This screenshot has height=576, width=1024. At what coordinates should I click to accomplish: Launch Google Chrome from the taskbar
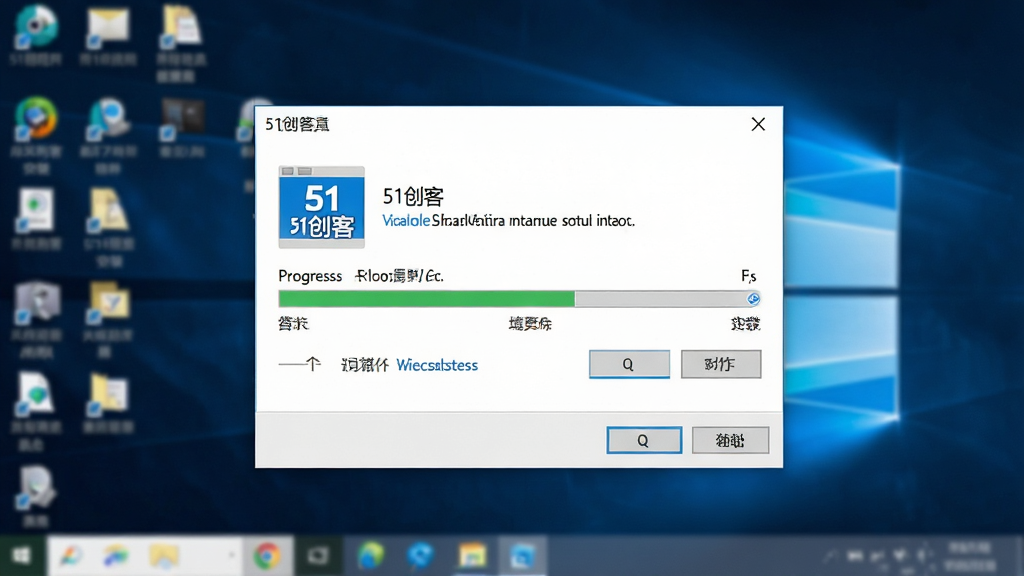point(266,556)
